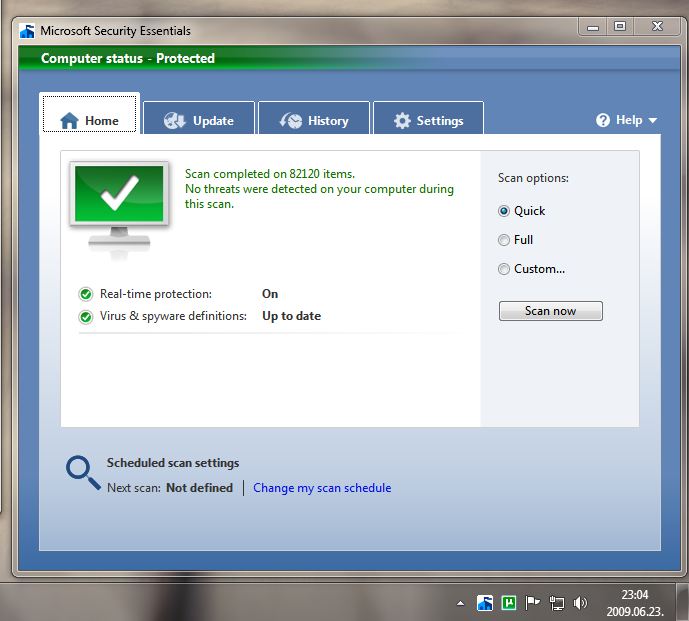Viewport: 689px width, 621px height.
Task: Click the globe download icon on Update tab
Action: 175,120
